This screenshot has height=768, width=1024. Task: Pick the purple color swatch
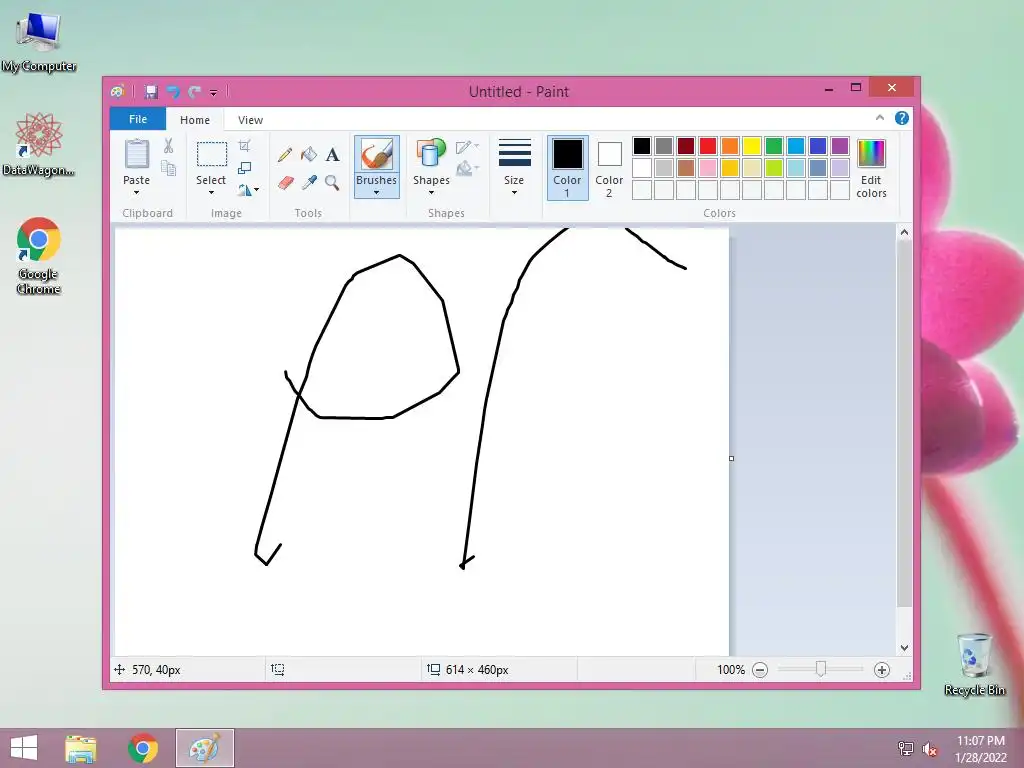click(x=840, y=146)
